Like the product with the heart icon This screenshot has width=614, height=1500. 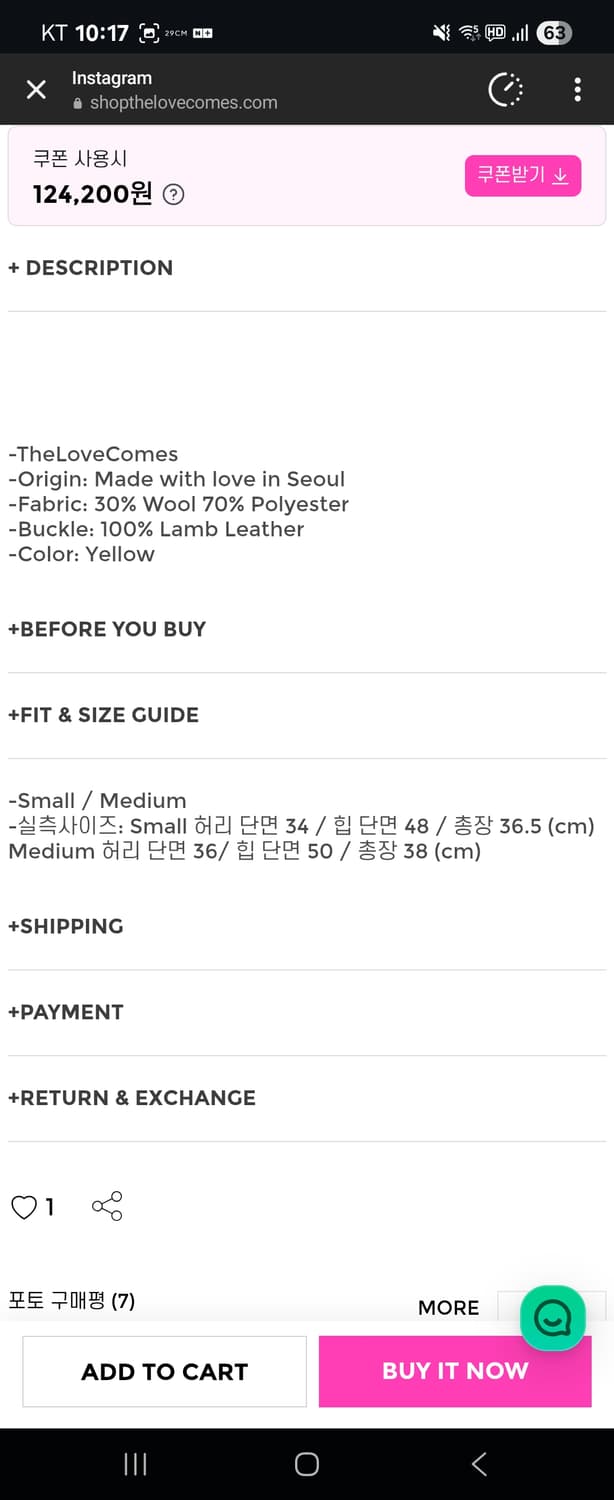tap(25, 1206)
